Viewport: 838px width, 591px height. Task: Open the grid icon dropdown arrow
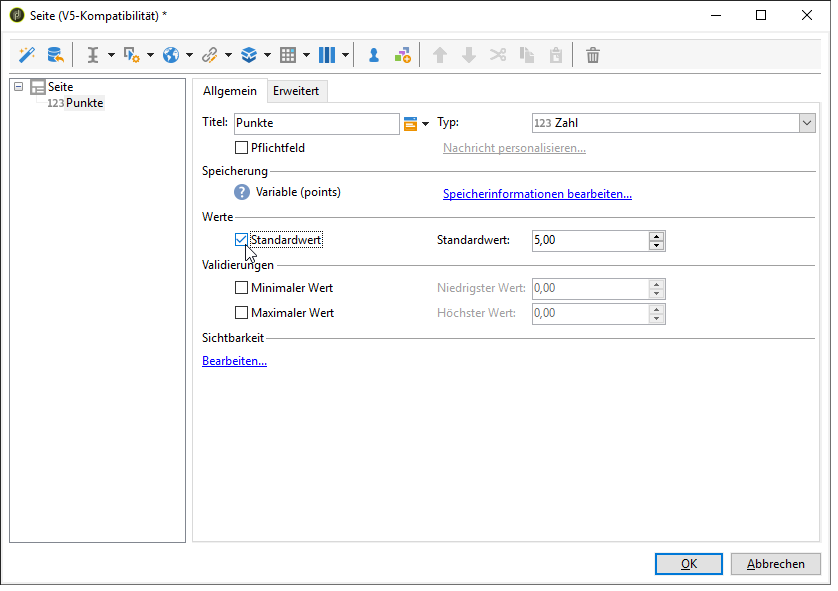point(306,55)
